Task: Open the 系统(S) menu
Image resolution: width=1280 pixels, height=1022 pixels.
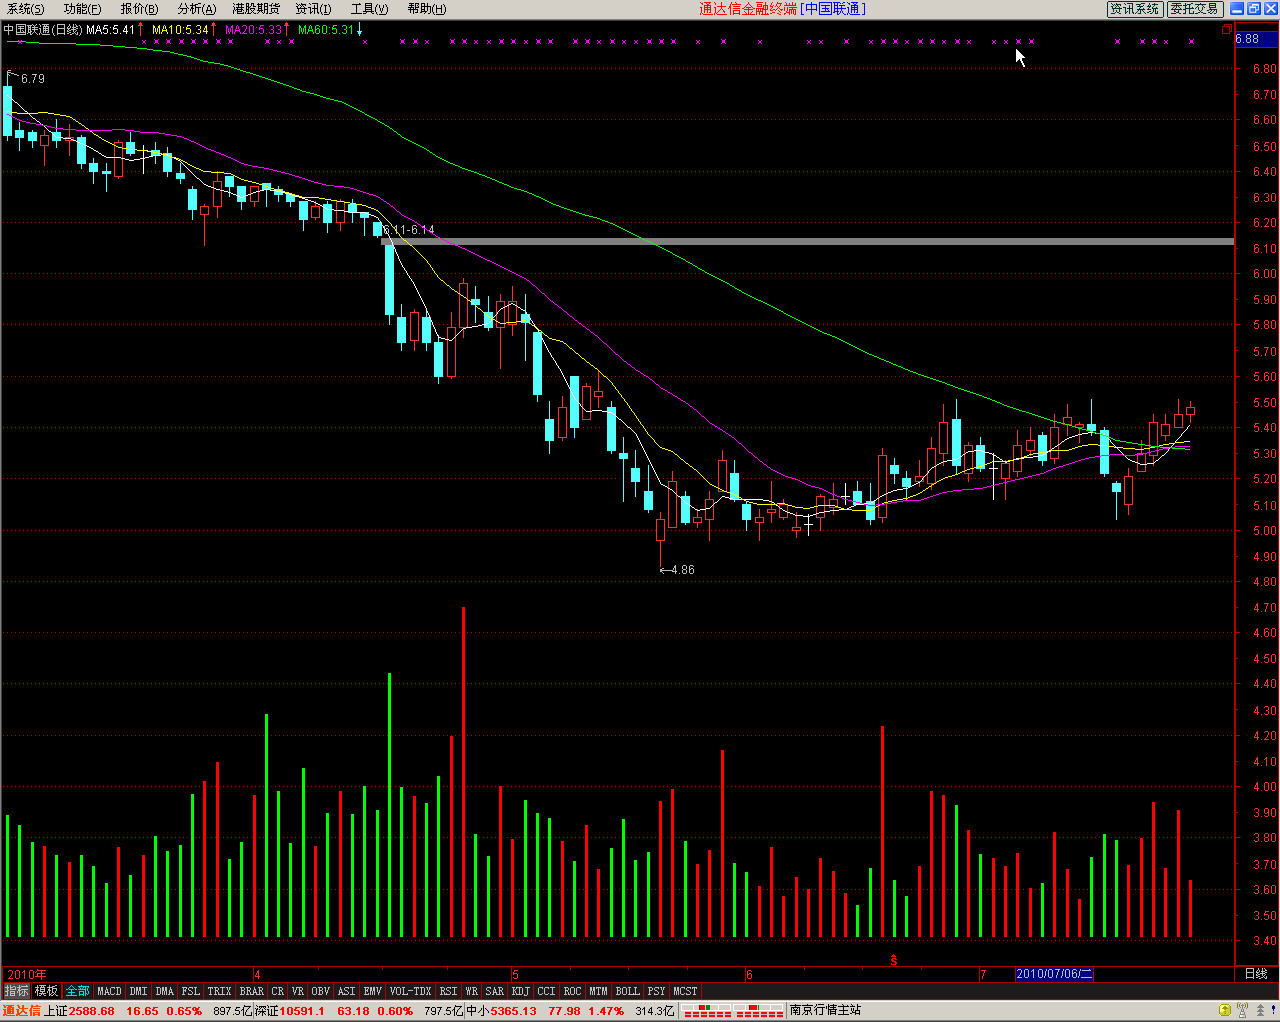Action: 26,9
